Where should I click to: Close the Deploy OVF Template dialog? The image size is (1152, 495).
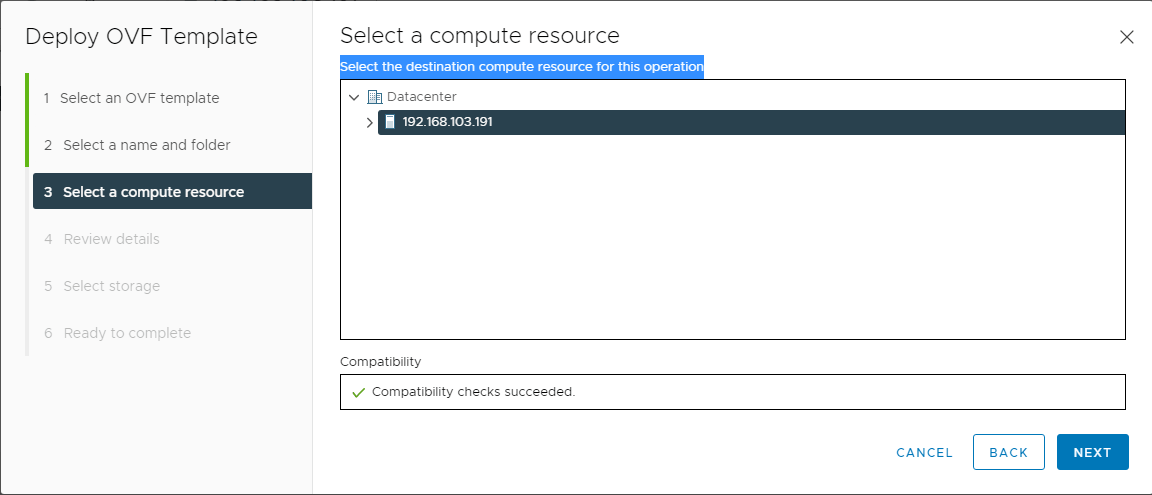tap(1126, 37)
